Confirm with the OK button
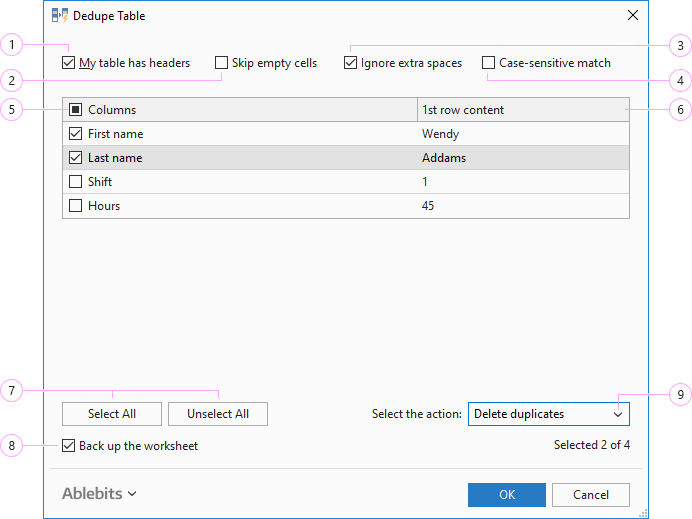Viewport: 692px width, 519px height. 507,495
